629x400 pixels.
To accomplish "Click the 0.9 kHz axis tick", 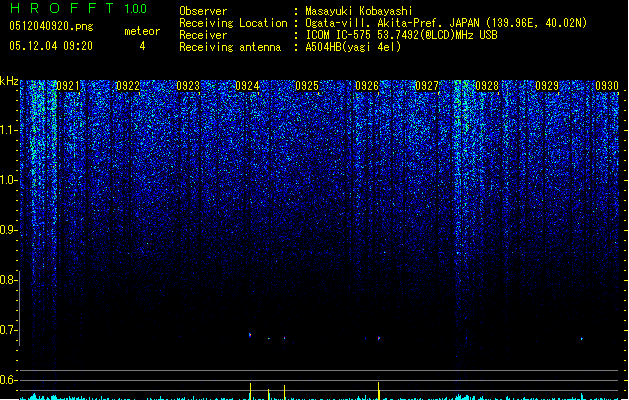I will click(x=8, y=230).
